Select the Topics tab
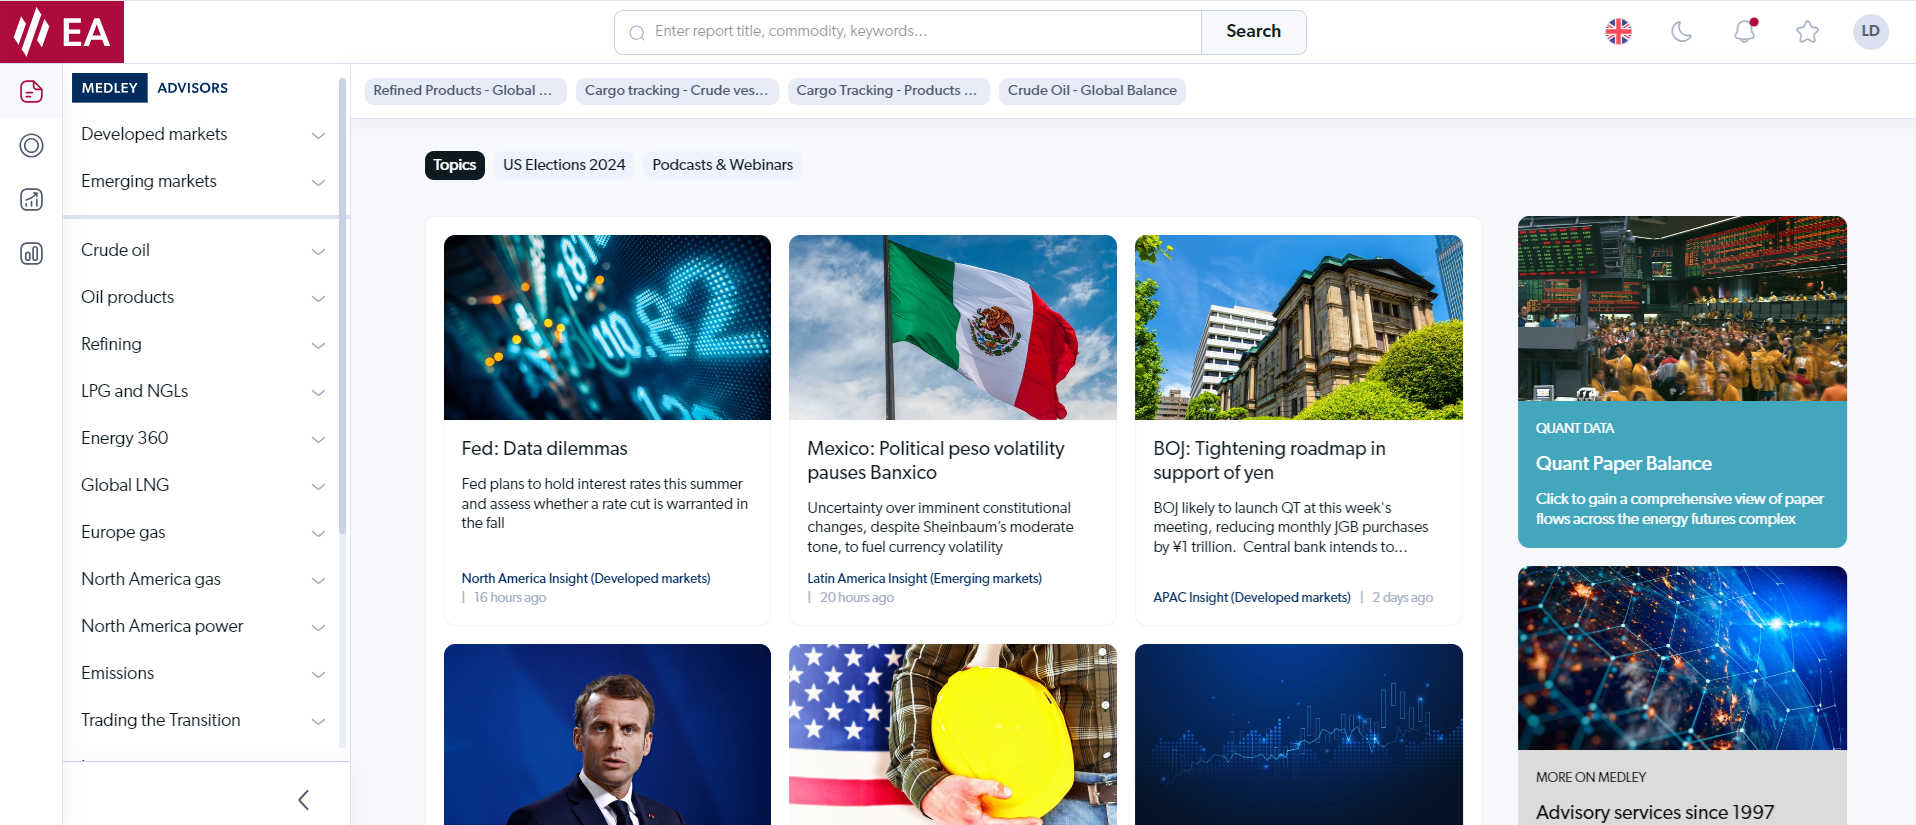The image size is (1916, 825). pos(455,165)
